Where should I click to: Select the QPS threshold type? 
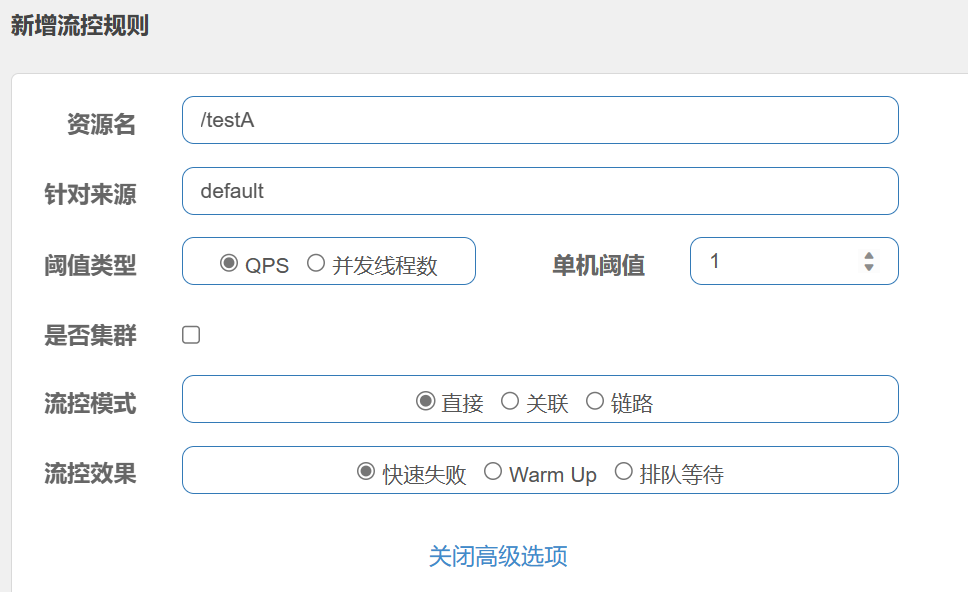click(229, 264)
